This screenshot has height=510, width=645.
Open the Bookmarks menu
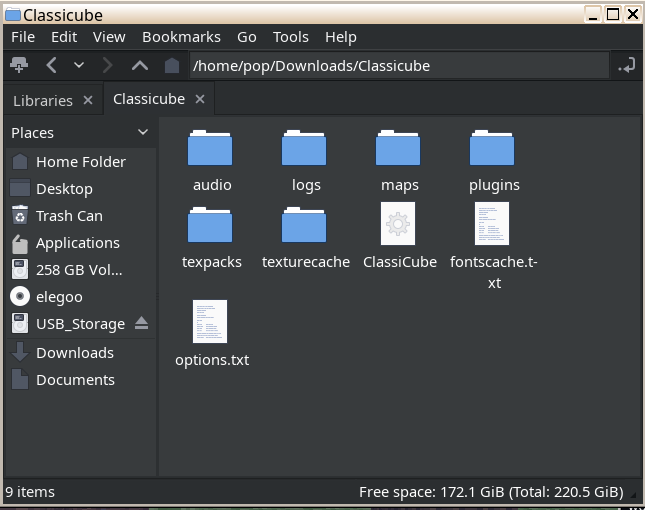(x=181, y=37)
